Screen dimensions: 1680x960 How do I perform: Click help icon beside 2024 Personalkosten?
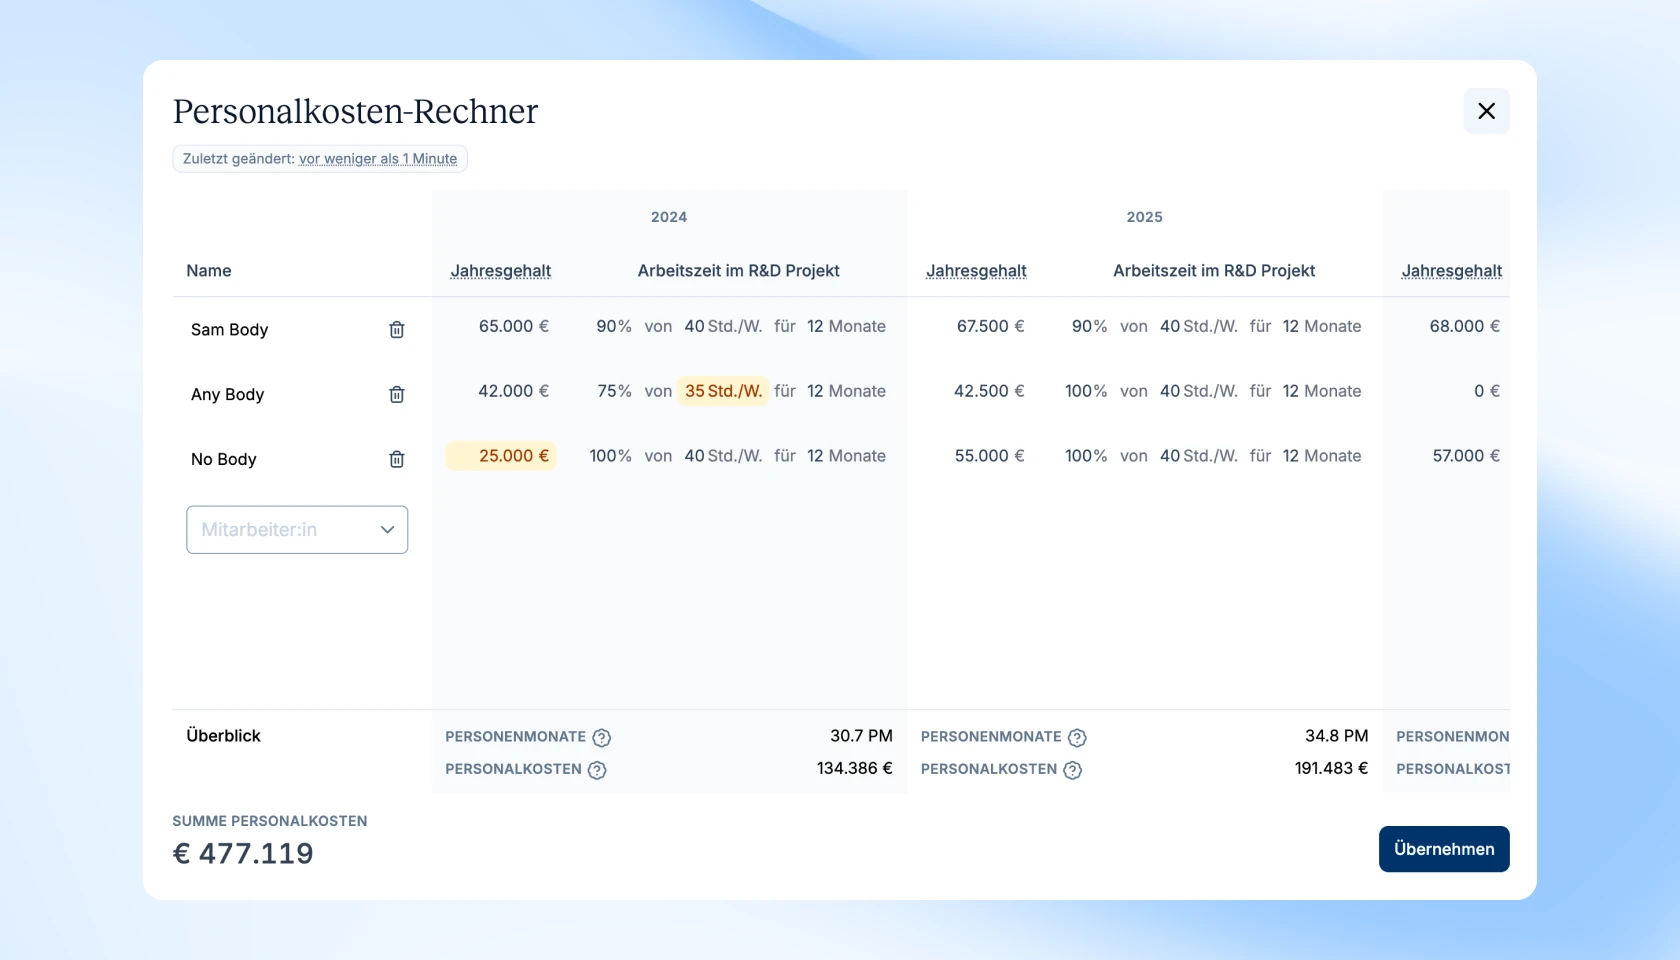coord(597,770)
